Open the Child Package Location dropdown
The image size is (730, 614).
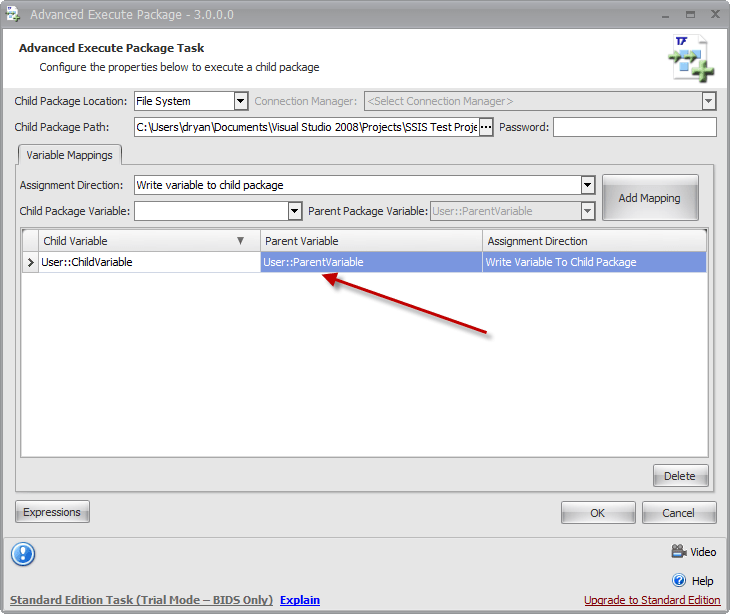pos(241,101)
